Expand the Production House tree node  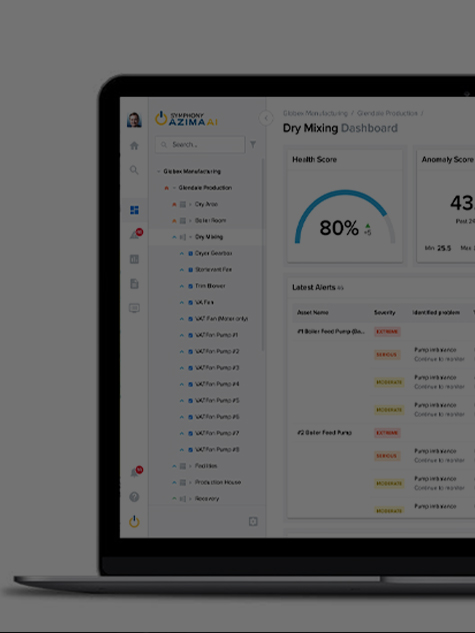190,482
